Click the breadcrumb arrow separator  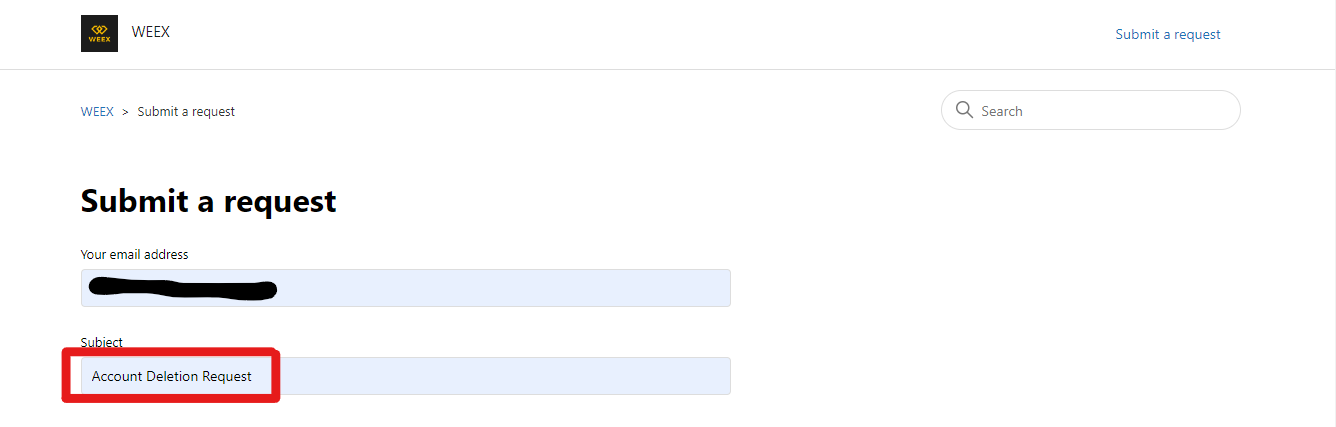126,111
